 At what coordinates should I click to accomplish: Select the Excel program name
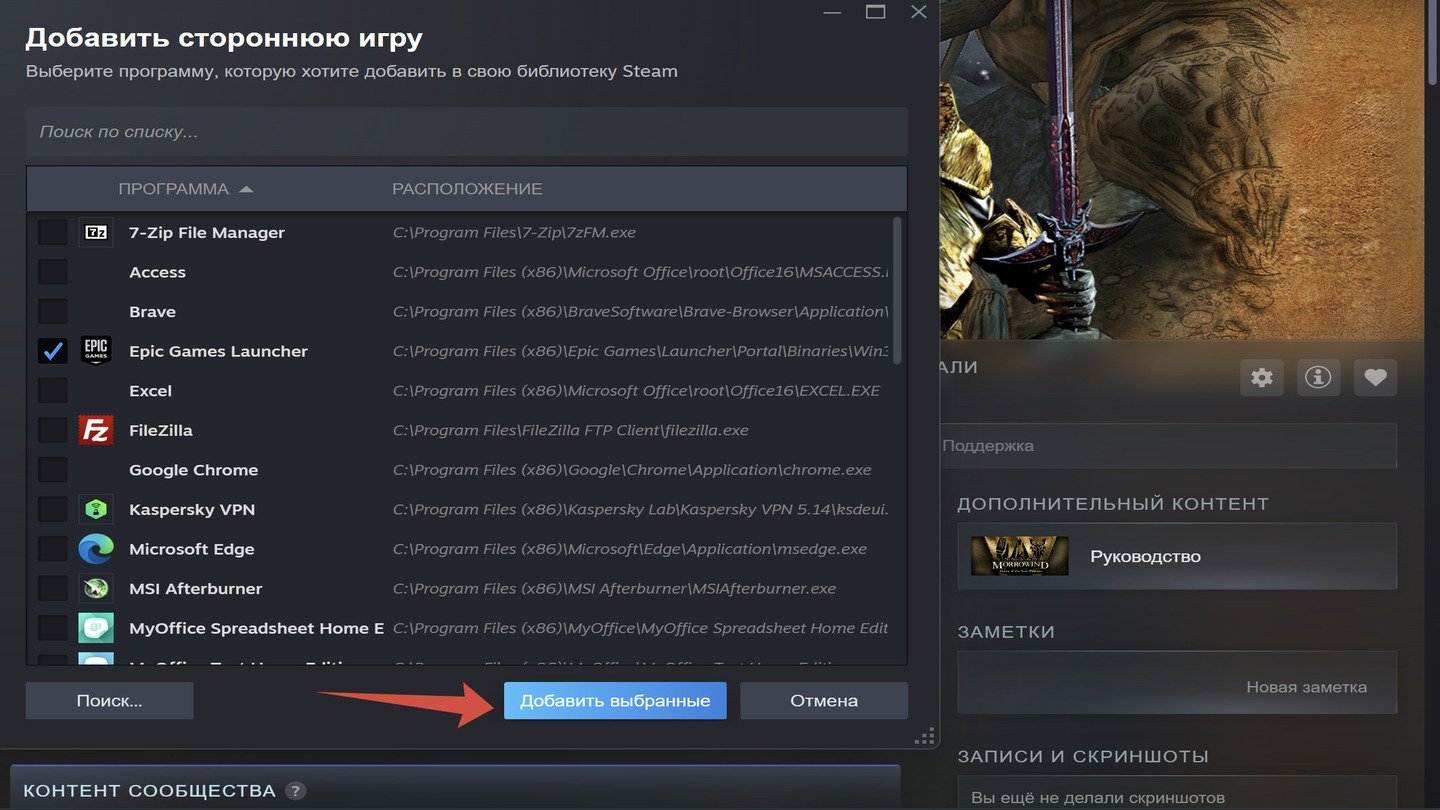click(x=150, y=391)
